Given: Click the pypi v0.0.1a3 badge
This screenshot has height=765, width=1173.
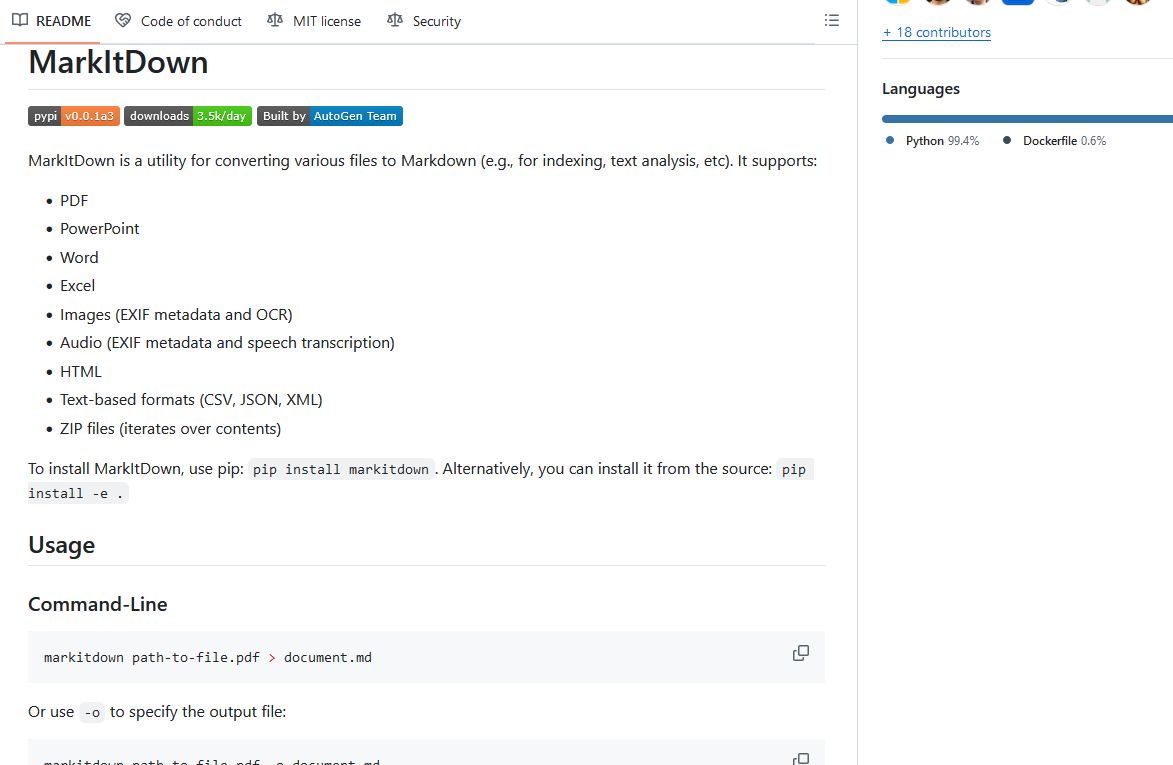Looking at the screenshot, I should [74, 116].
